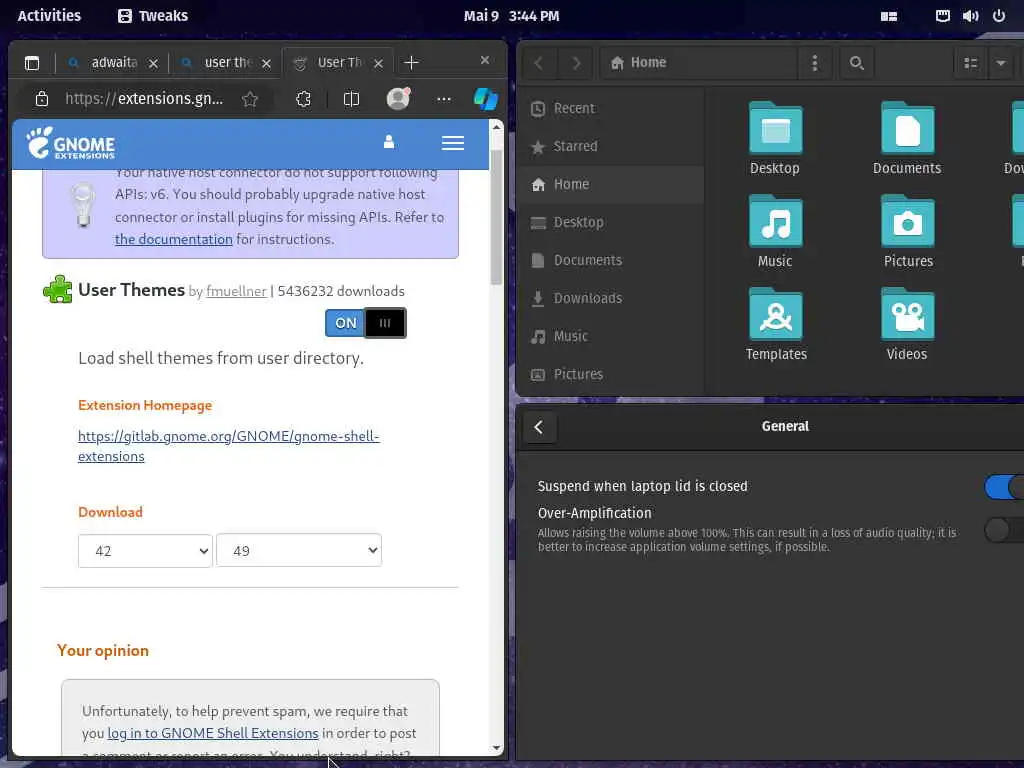Image resolution: width=1024 pixels, height=768 pixels.
Task: Select Starred in Files sidebar
Action: pos(611,146)
